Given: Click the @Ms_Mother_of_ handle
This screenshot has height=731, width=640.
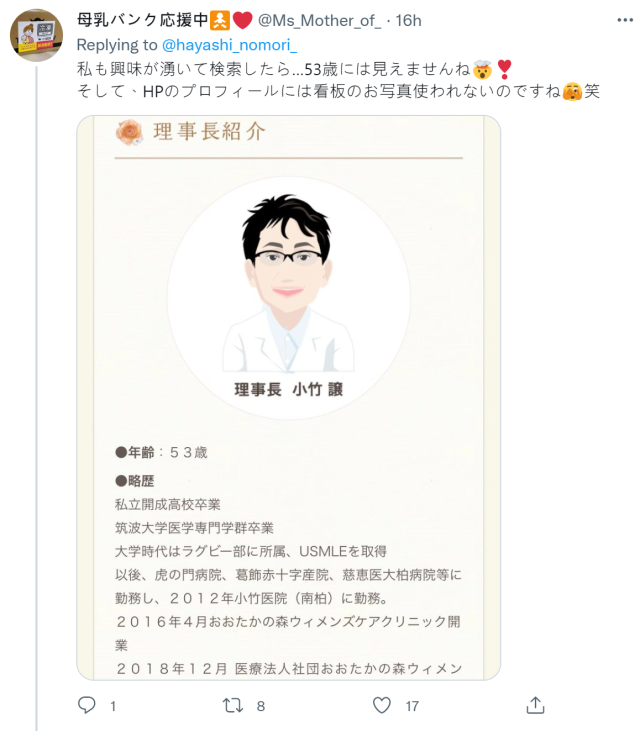Looking at the screenshot, I should click(320, 21).
